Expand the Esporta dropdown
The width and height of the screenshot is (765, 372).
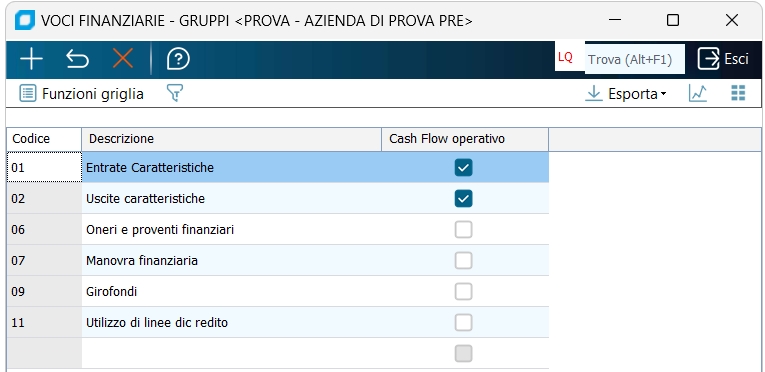click(x=626, y=93)
